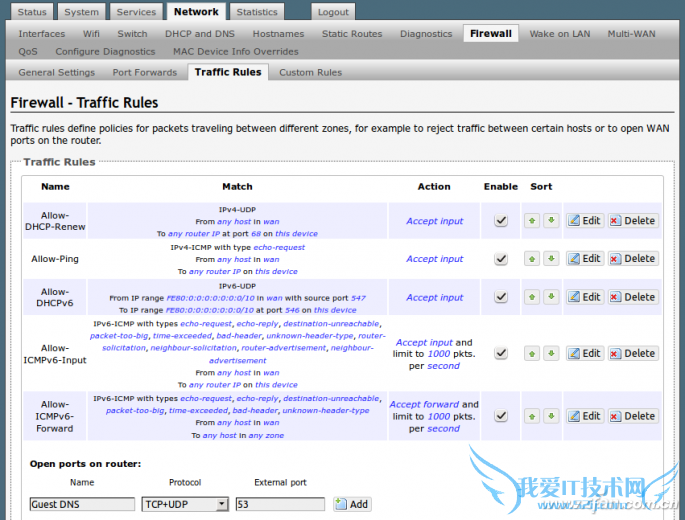
Task: Disable the Allow-DHCP-Renew rule checkbox
Action: pos(501,220)
